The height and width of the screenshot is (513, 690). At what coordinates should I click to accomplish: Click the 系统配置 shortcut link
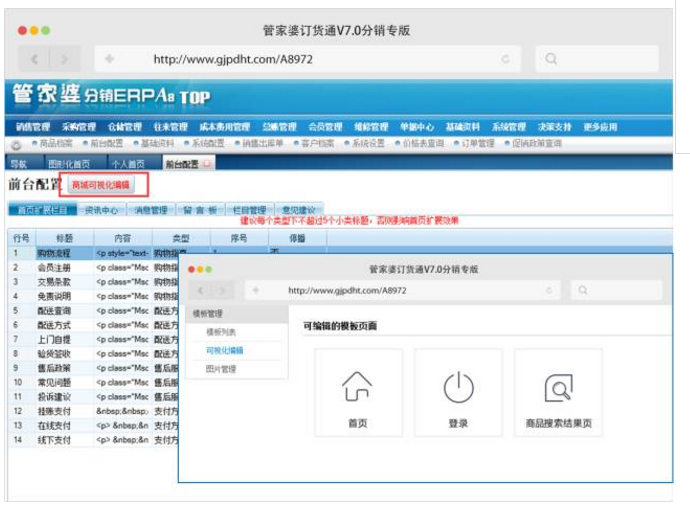tap(208, 143)
